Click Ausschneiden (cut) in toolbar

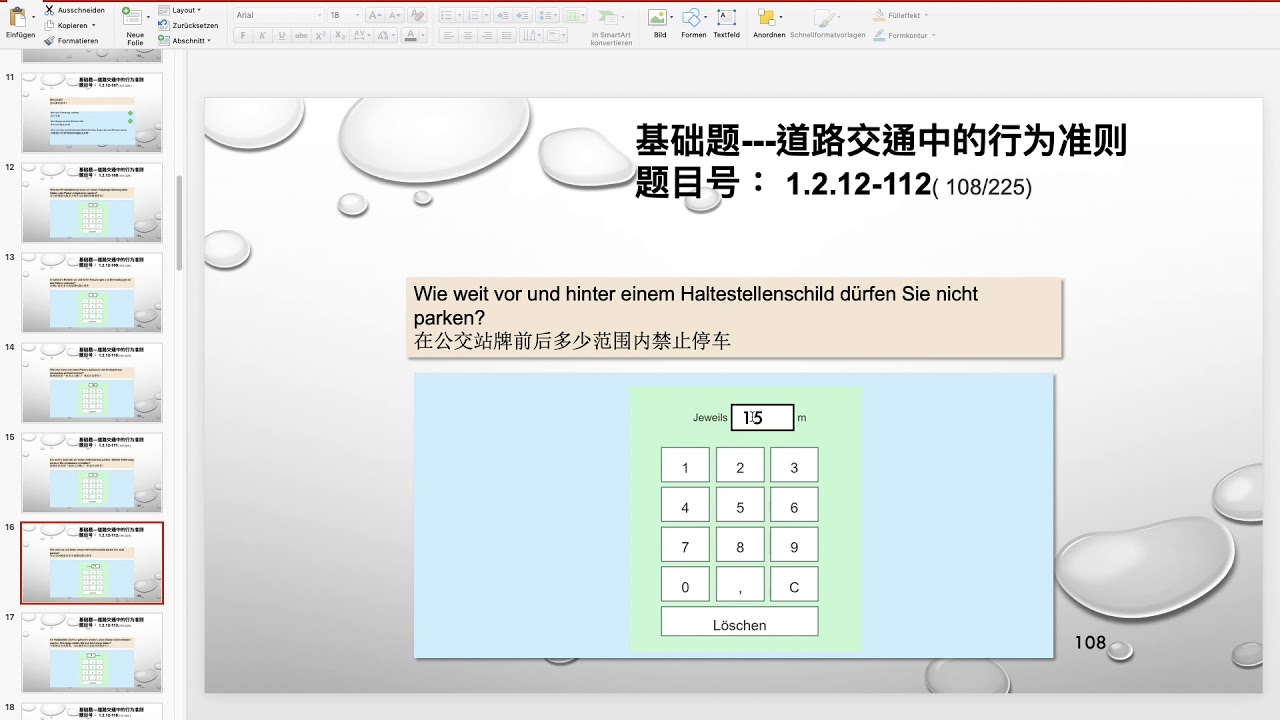point(73,10)
